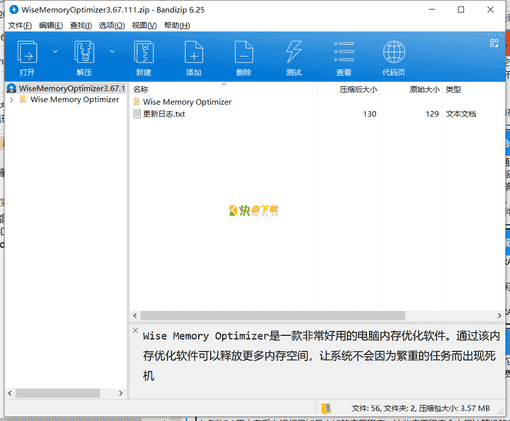Click the archive icon in the status bar
Screen dimensions: 510x421
click(326, 408)
